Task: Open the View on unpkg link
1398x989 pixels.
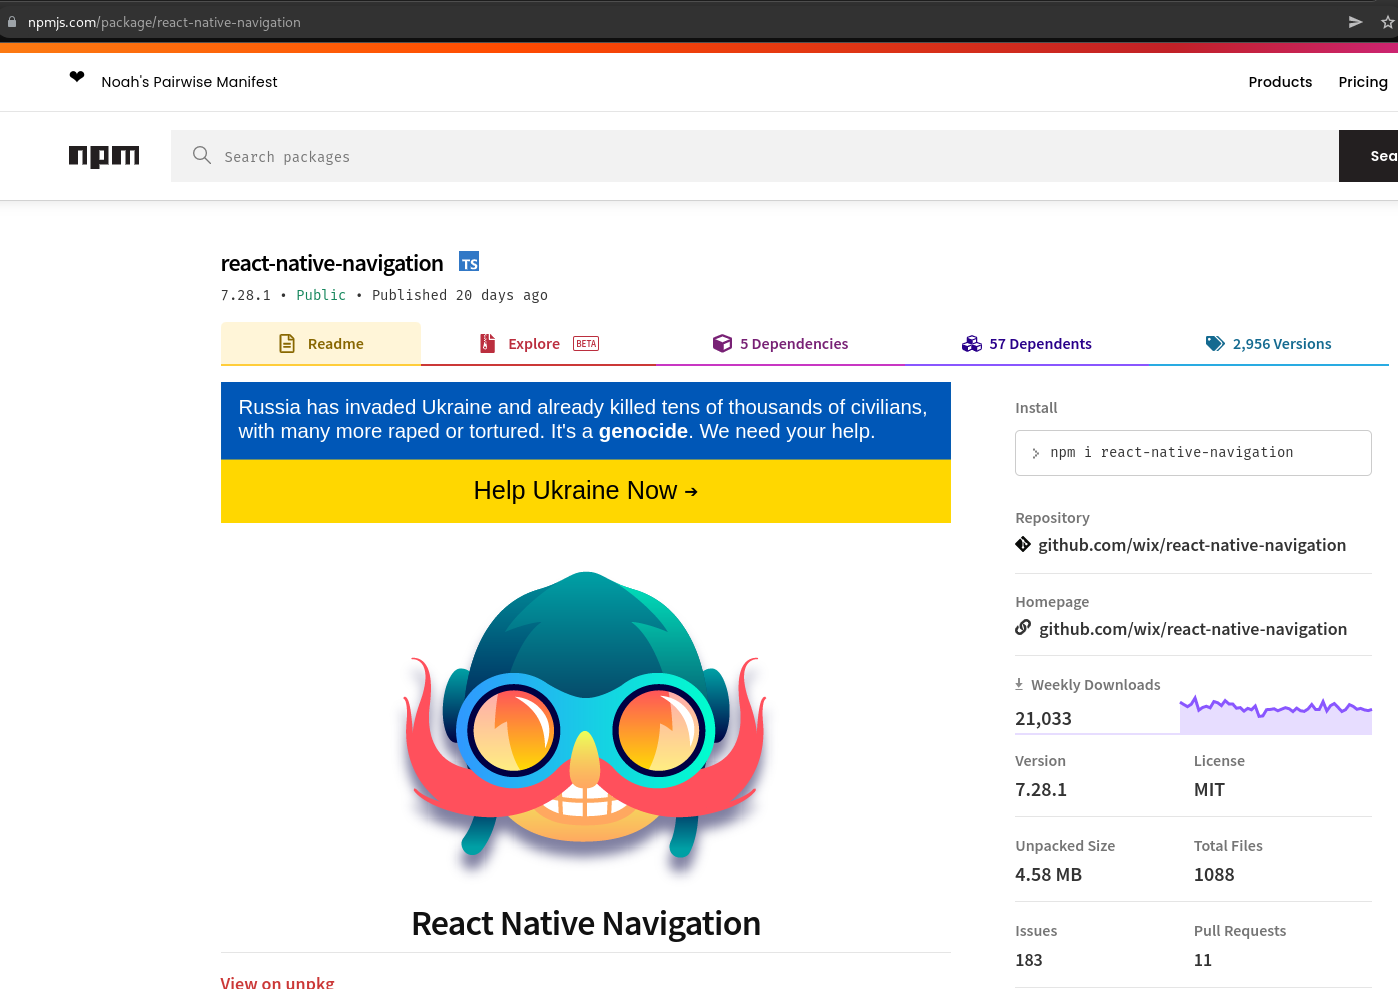Action: click(x=277, y=981)
